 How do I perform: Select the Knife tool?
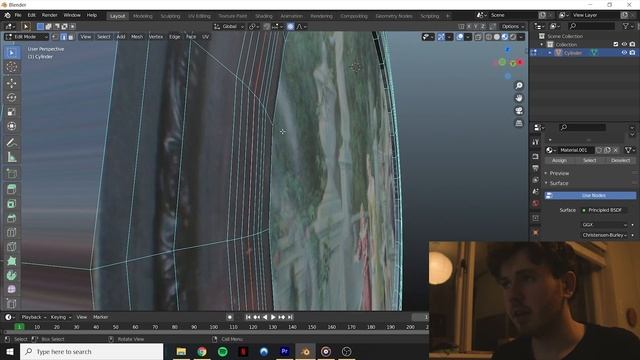(11, 247)
